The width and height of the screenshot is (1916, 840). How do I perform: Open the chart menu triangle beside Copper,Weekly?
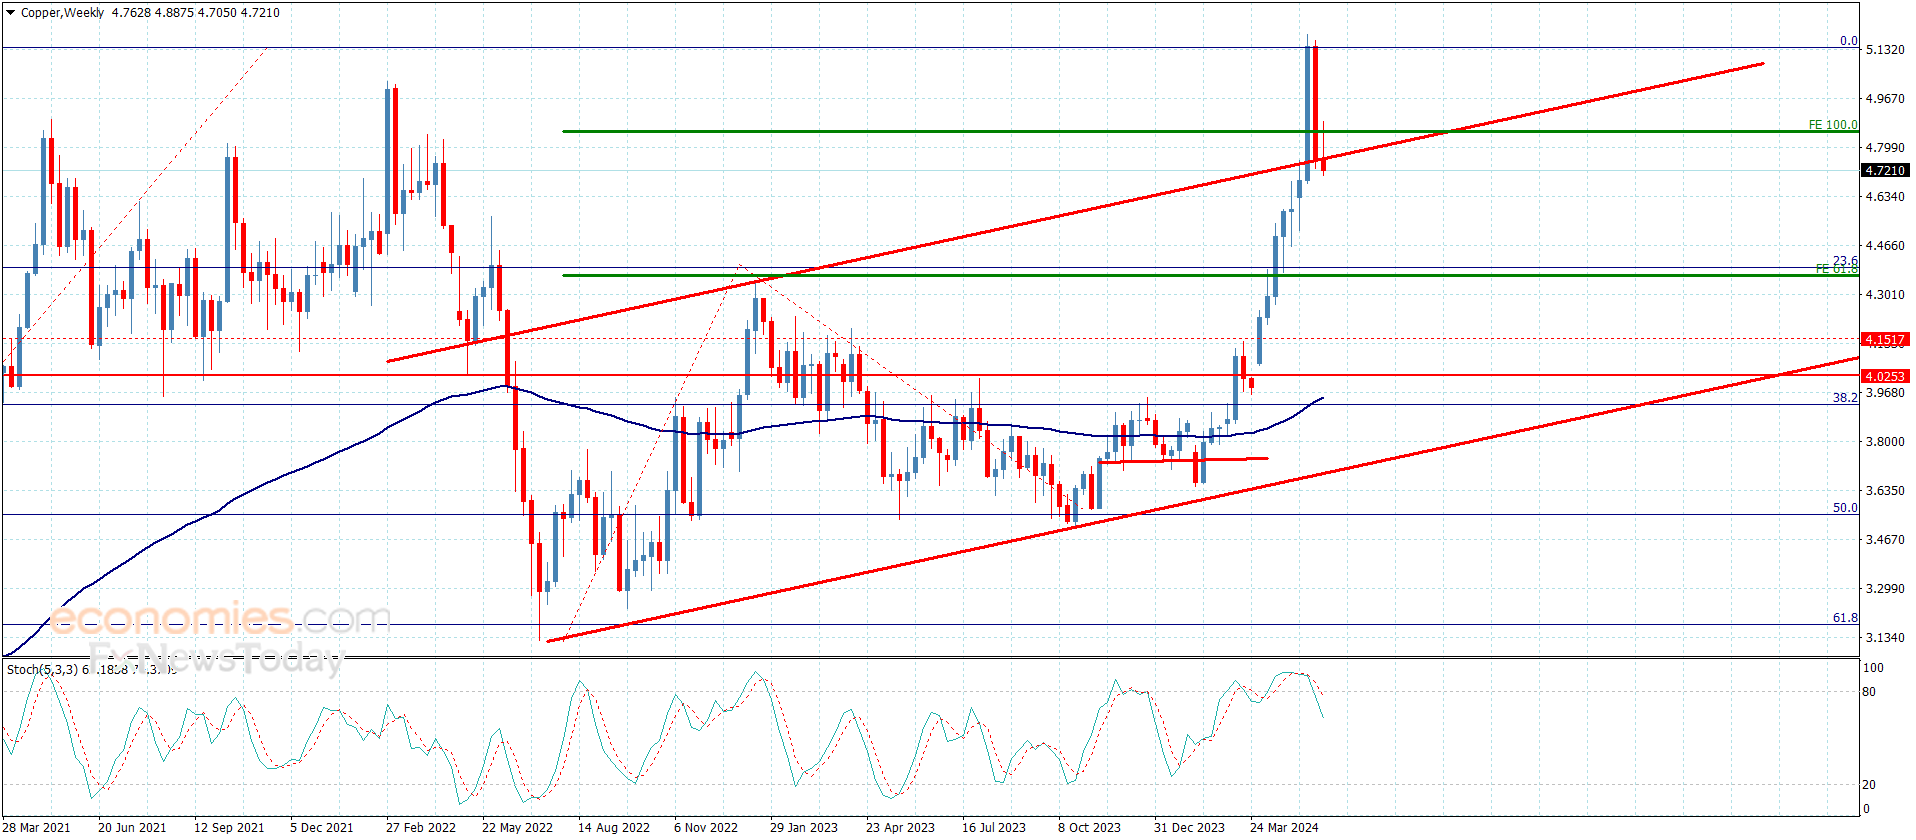point(11,13)
